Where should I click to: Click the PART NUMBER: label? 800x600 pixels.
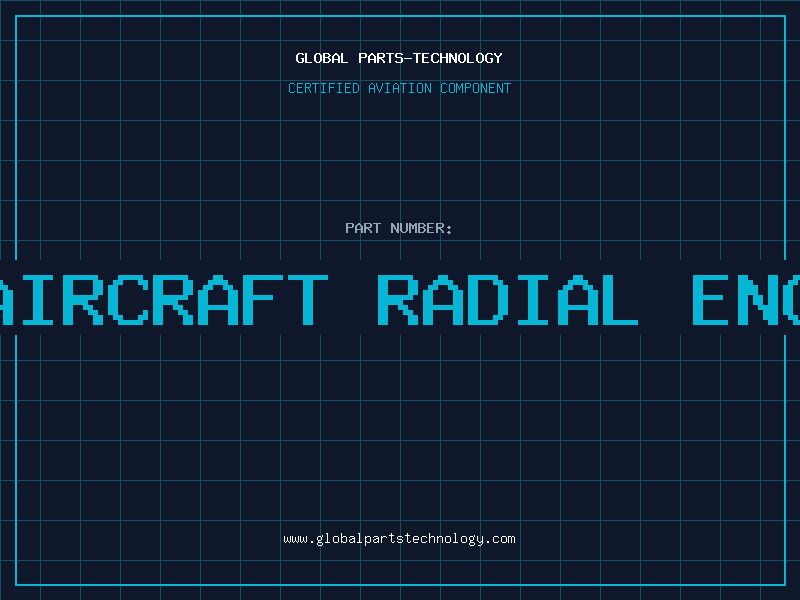tap(399, 228)
